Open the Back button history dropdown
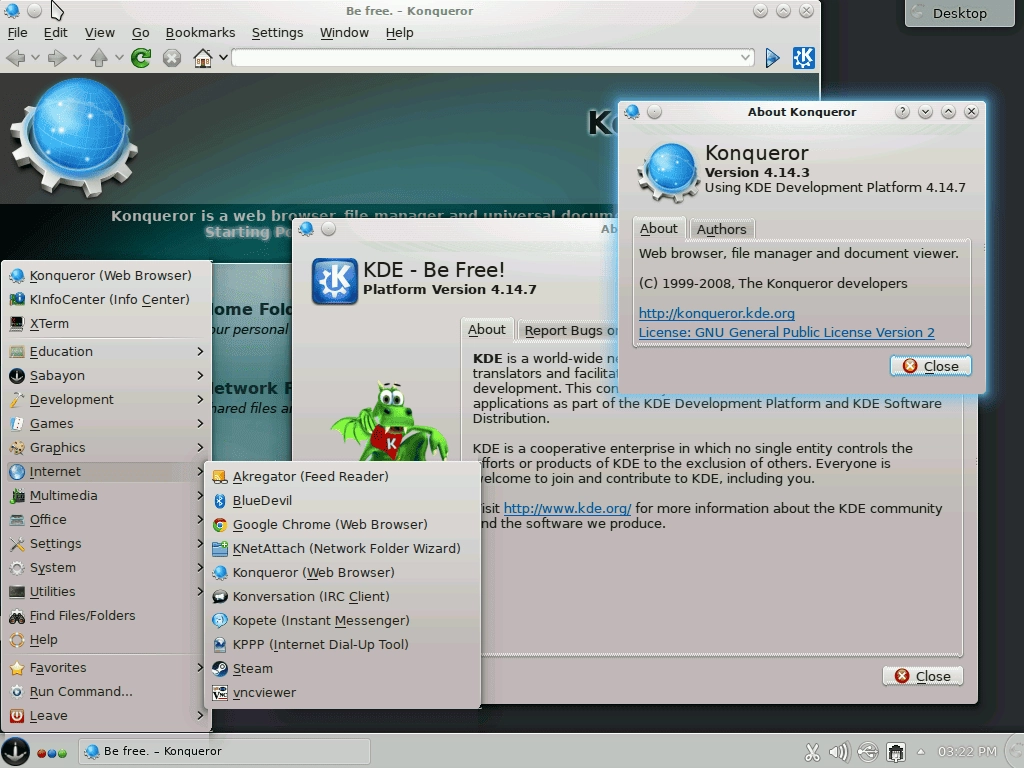This screenshot has width=1024, height=768. tap(35, 57)
